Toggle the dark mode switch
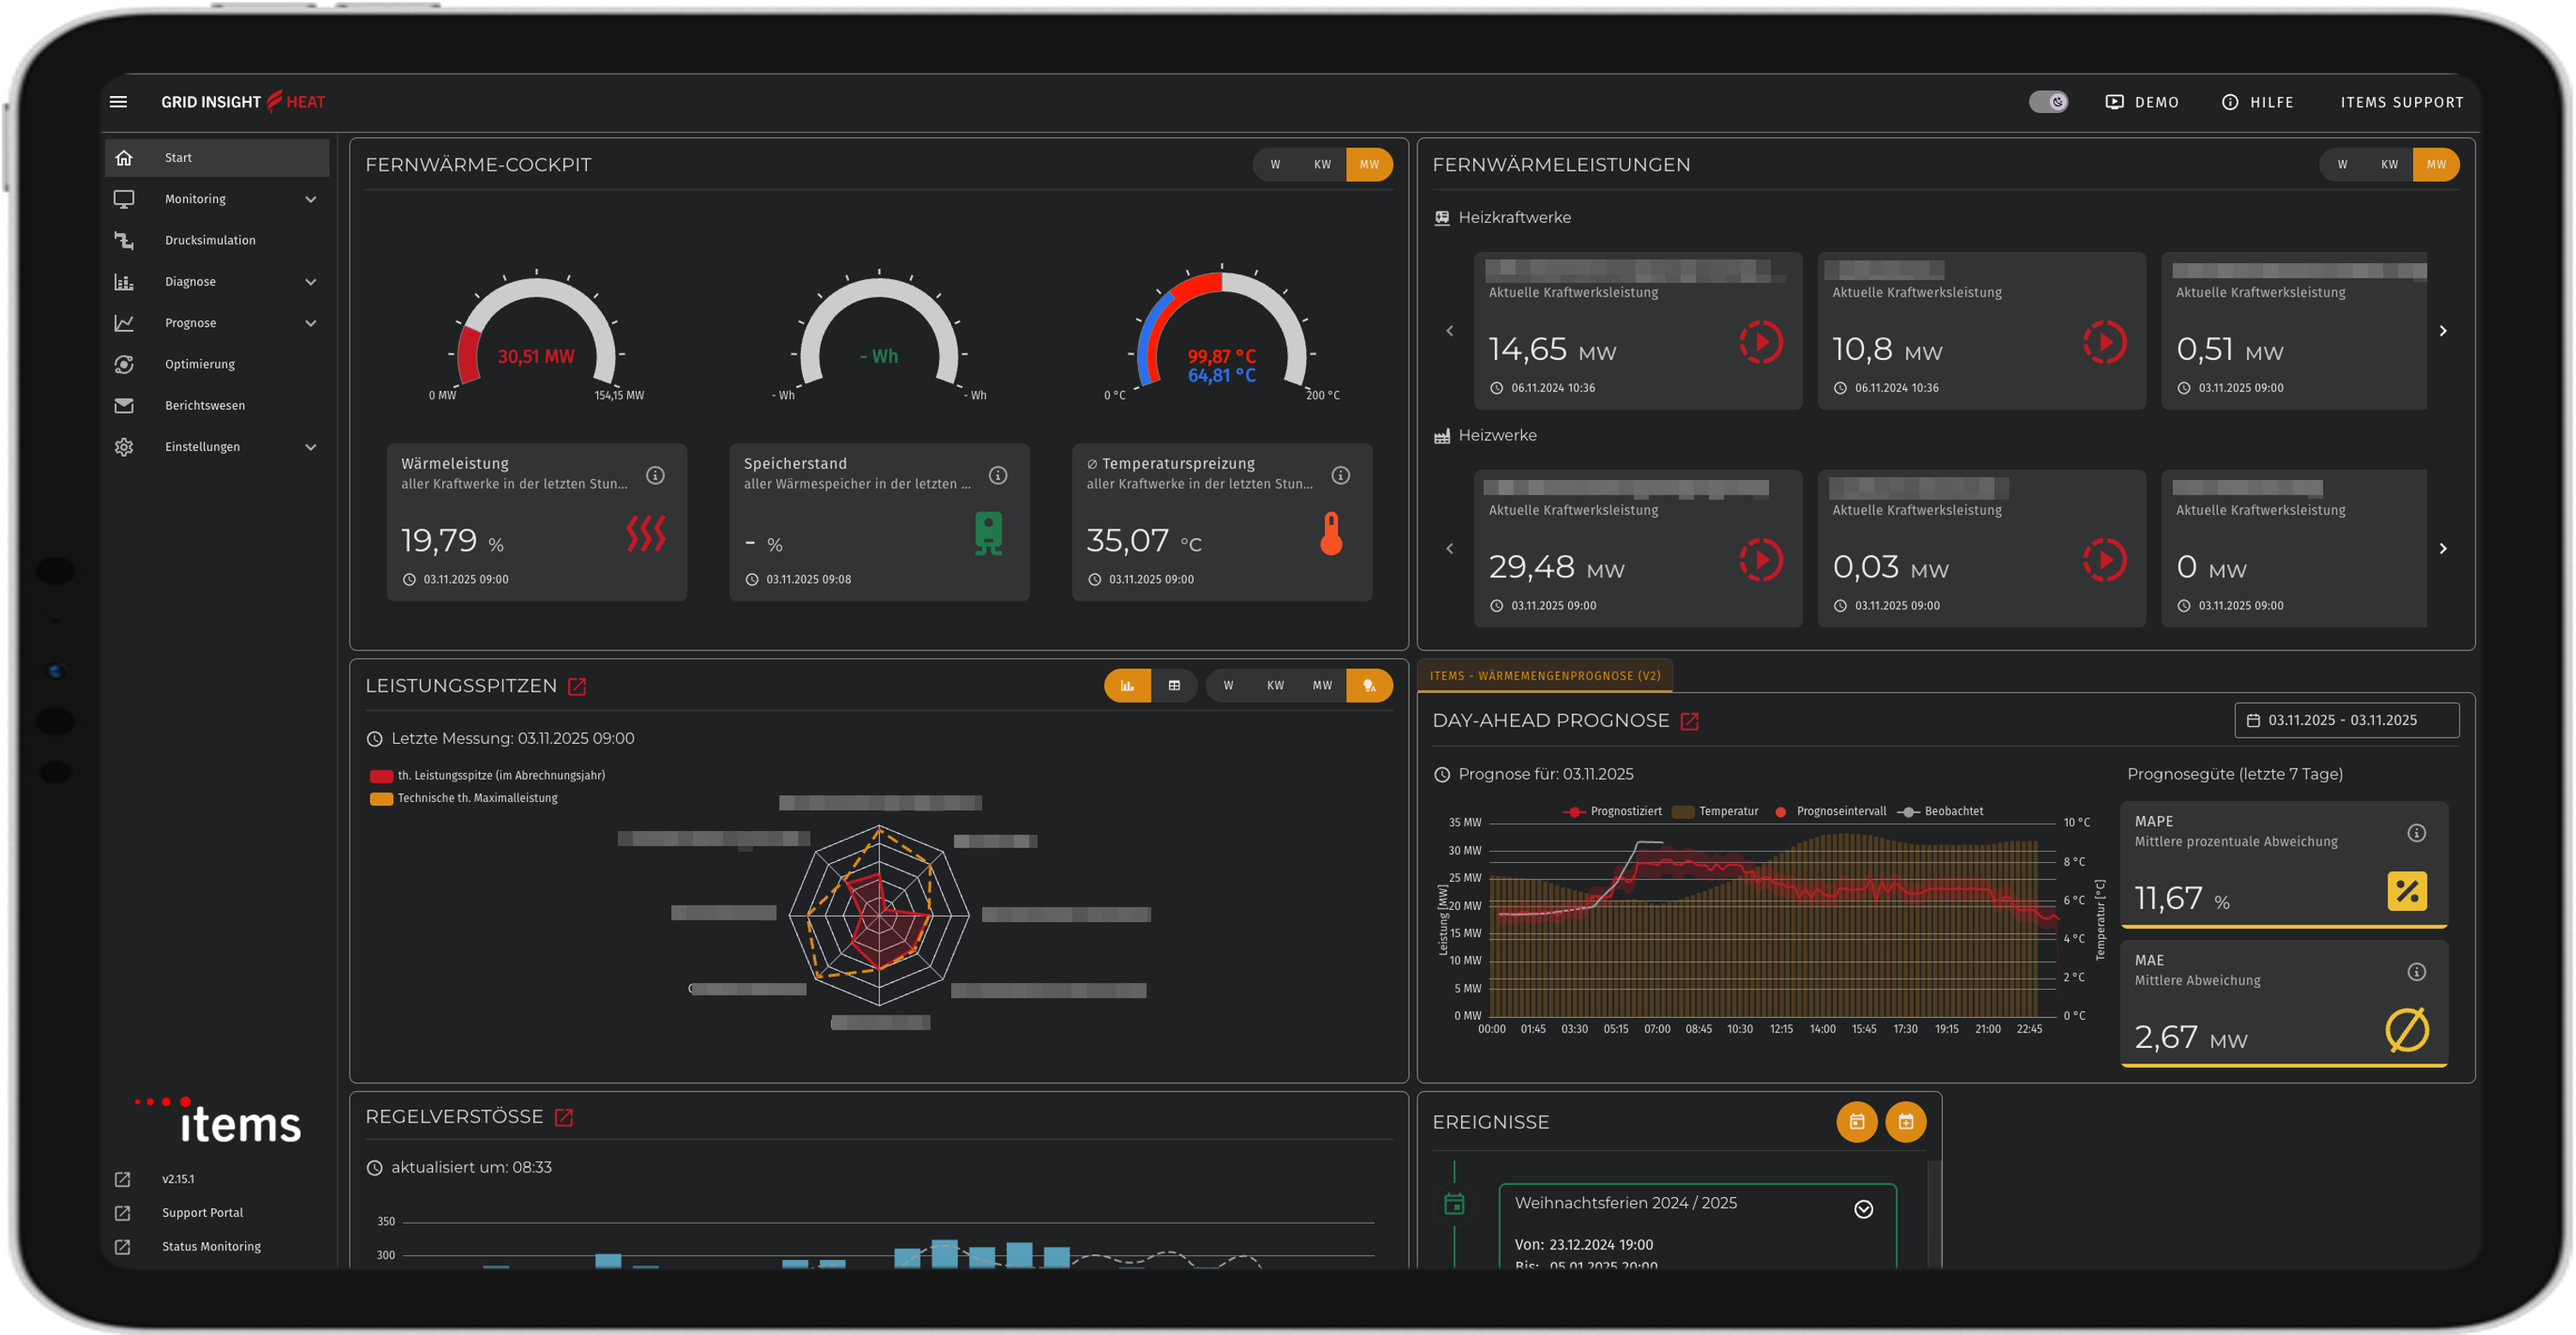Screen dimensions: 2576x1335 click(2048, 102)
